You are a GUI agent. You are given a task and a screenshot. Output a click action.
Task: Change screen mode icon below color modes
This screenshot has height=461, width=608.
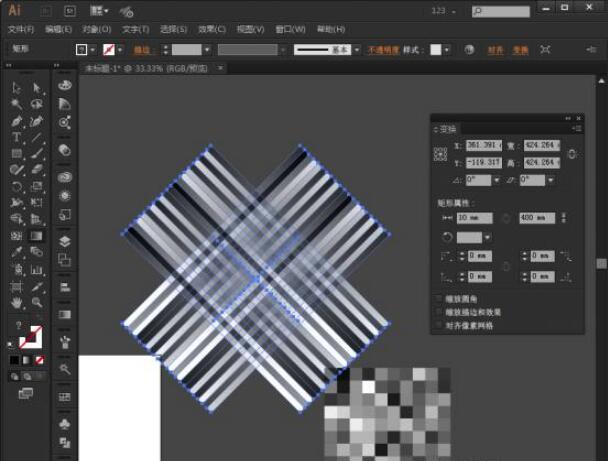(x=26, y=394)
